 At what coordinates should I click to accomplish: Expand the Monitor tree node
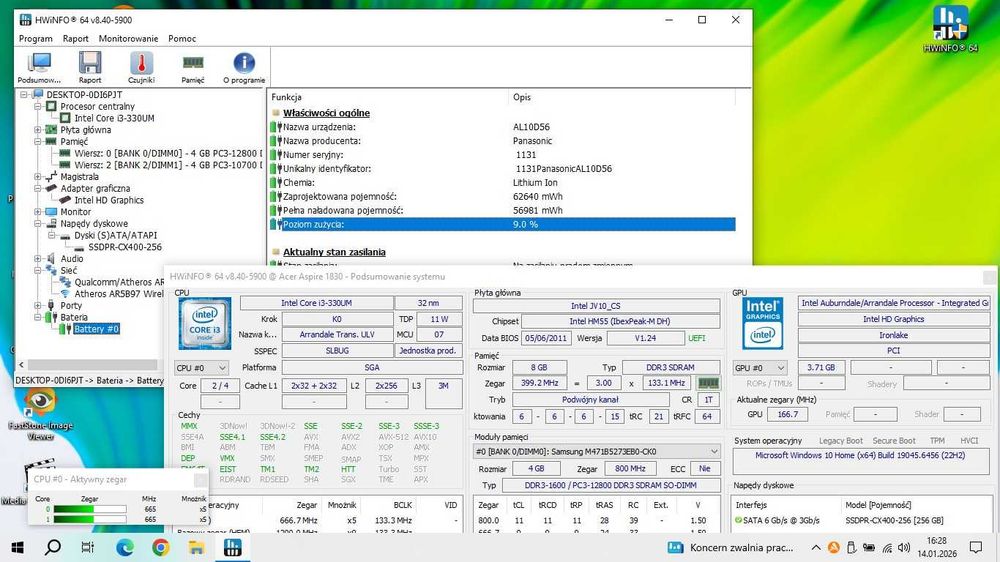[38, 212]
